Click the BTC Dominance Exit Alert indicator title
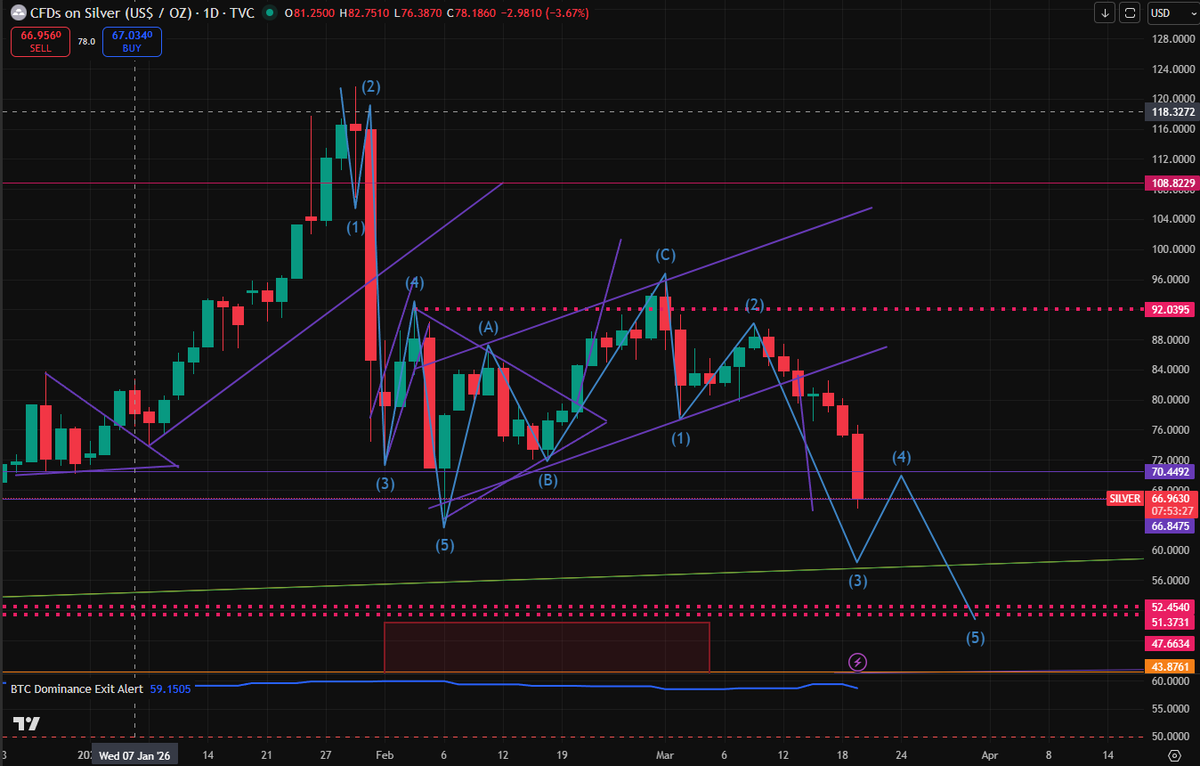Viewport: 1200px width, 766px height. tap(78, 688)
